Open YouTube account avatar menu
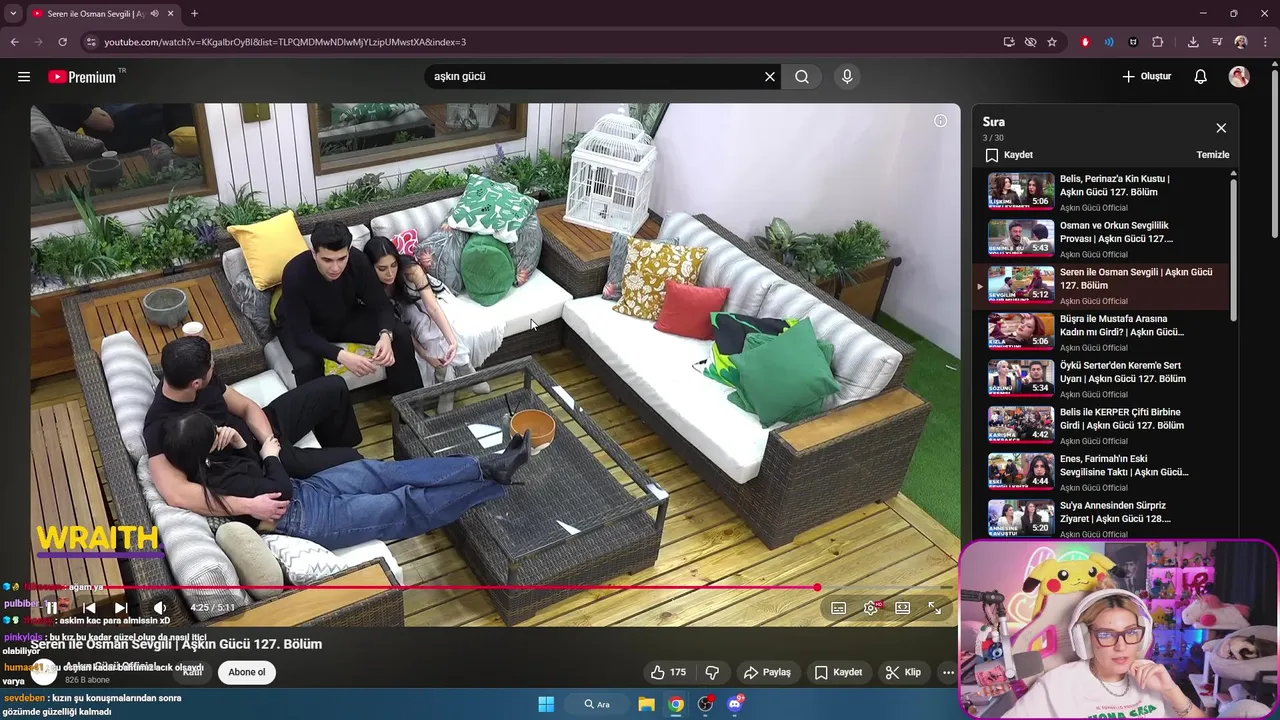The width and height of the screenshot is (1280, 720). point(1239,76)
